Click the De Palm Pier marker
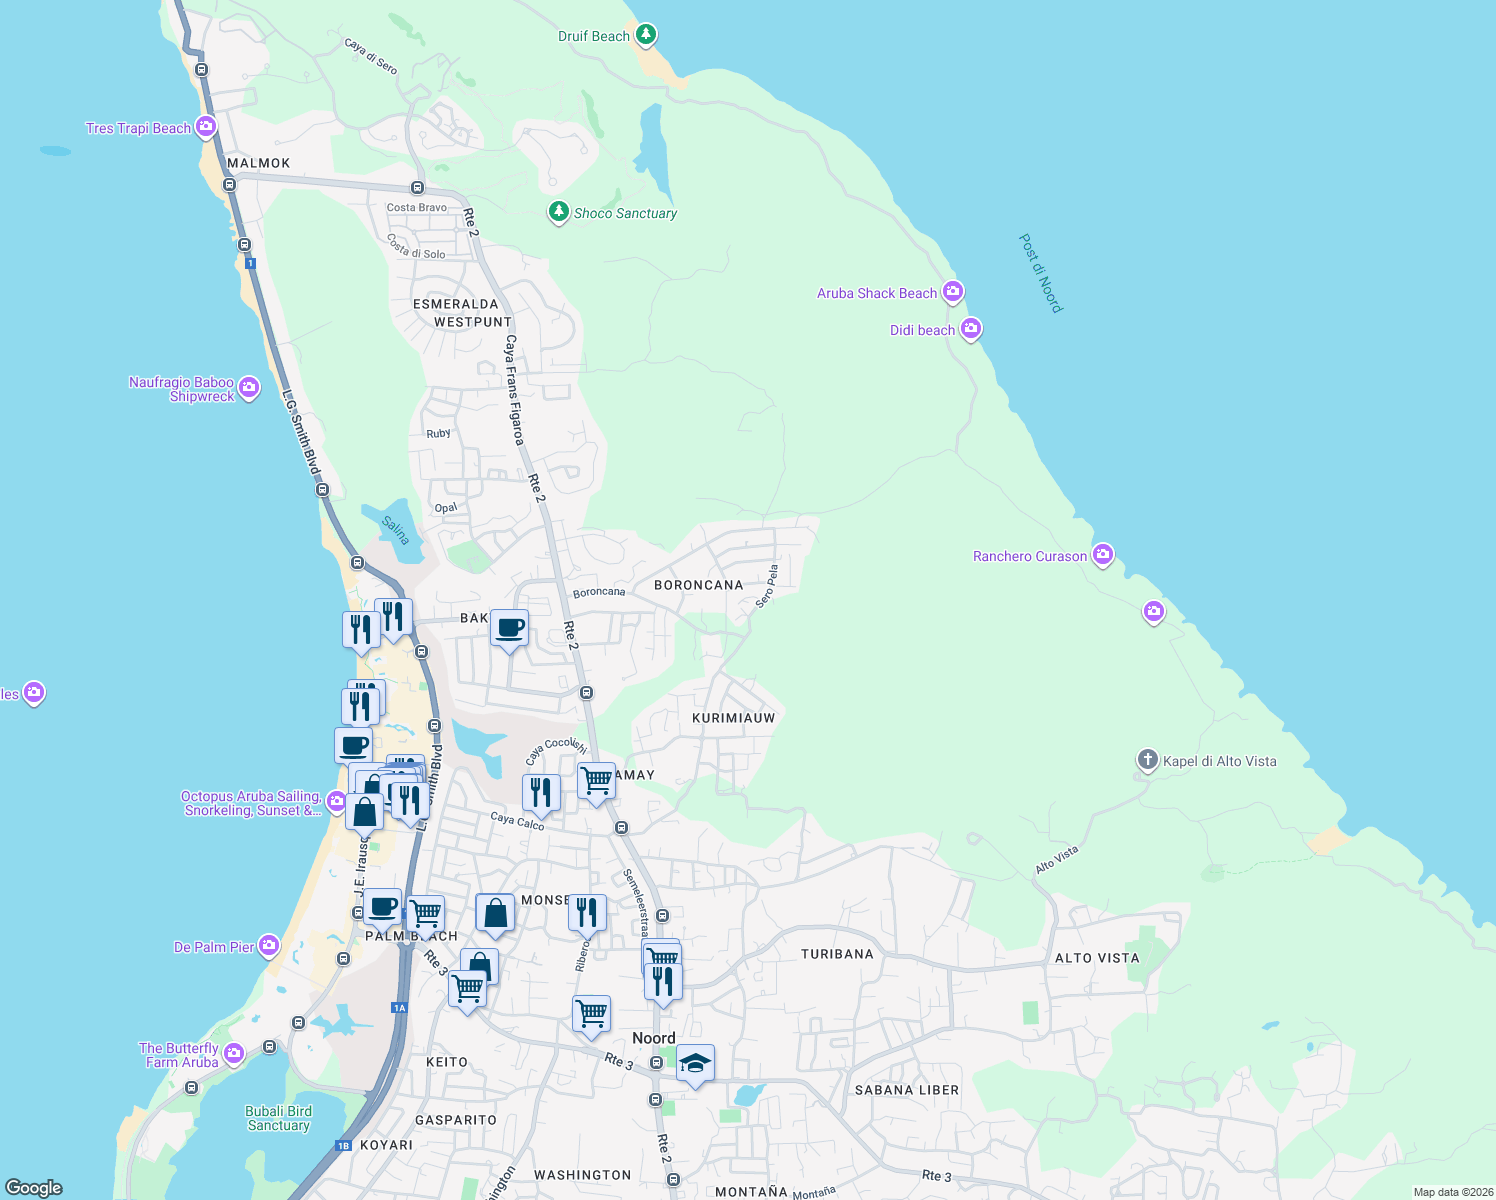 pos(268,944)
